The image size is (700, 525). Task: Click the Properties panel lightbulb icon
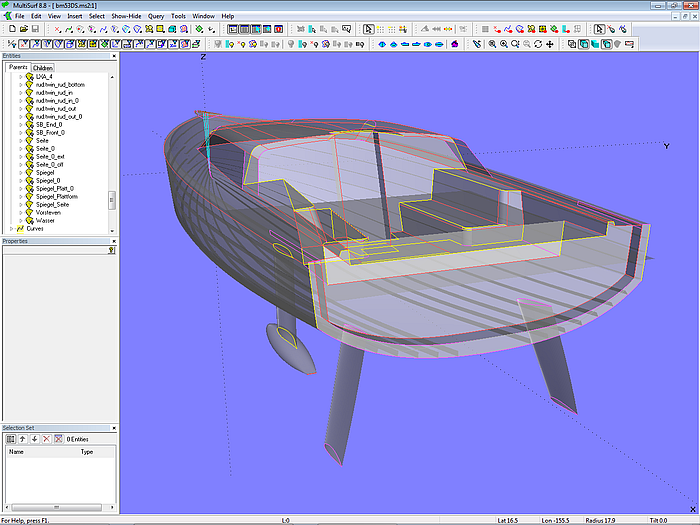click(x=112, y=250)
